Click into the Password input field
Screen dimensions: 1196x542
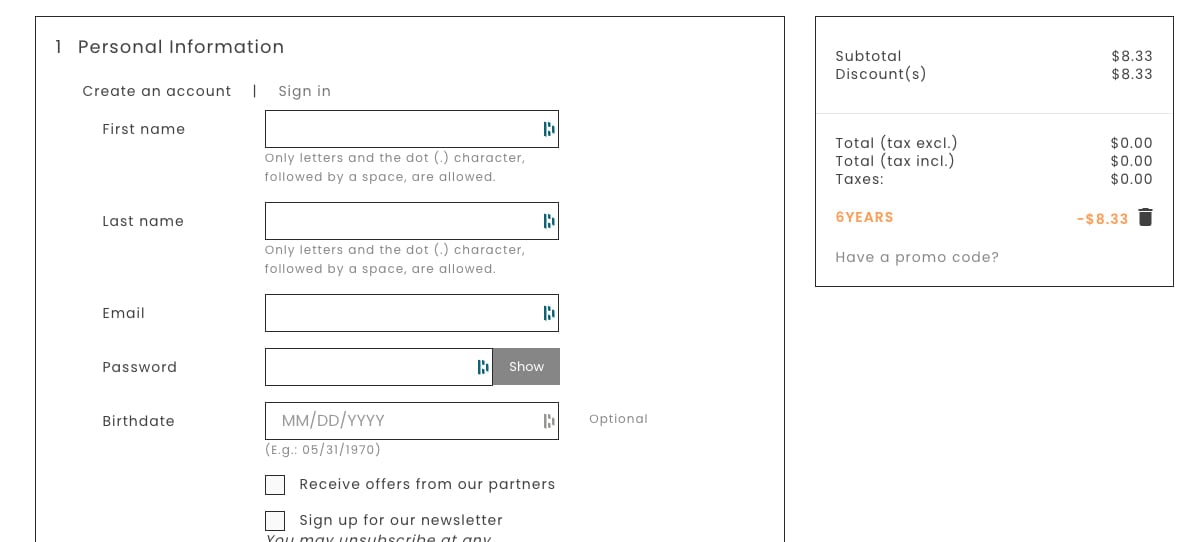click(370, 367)
